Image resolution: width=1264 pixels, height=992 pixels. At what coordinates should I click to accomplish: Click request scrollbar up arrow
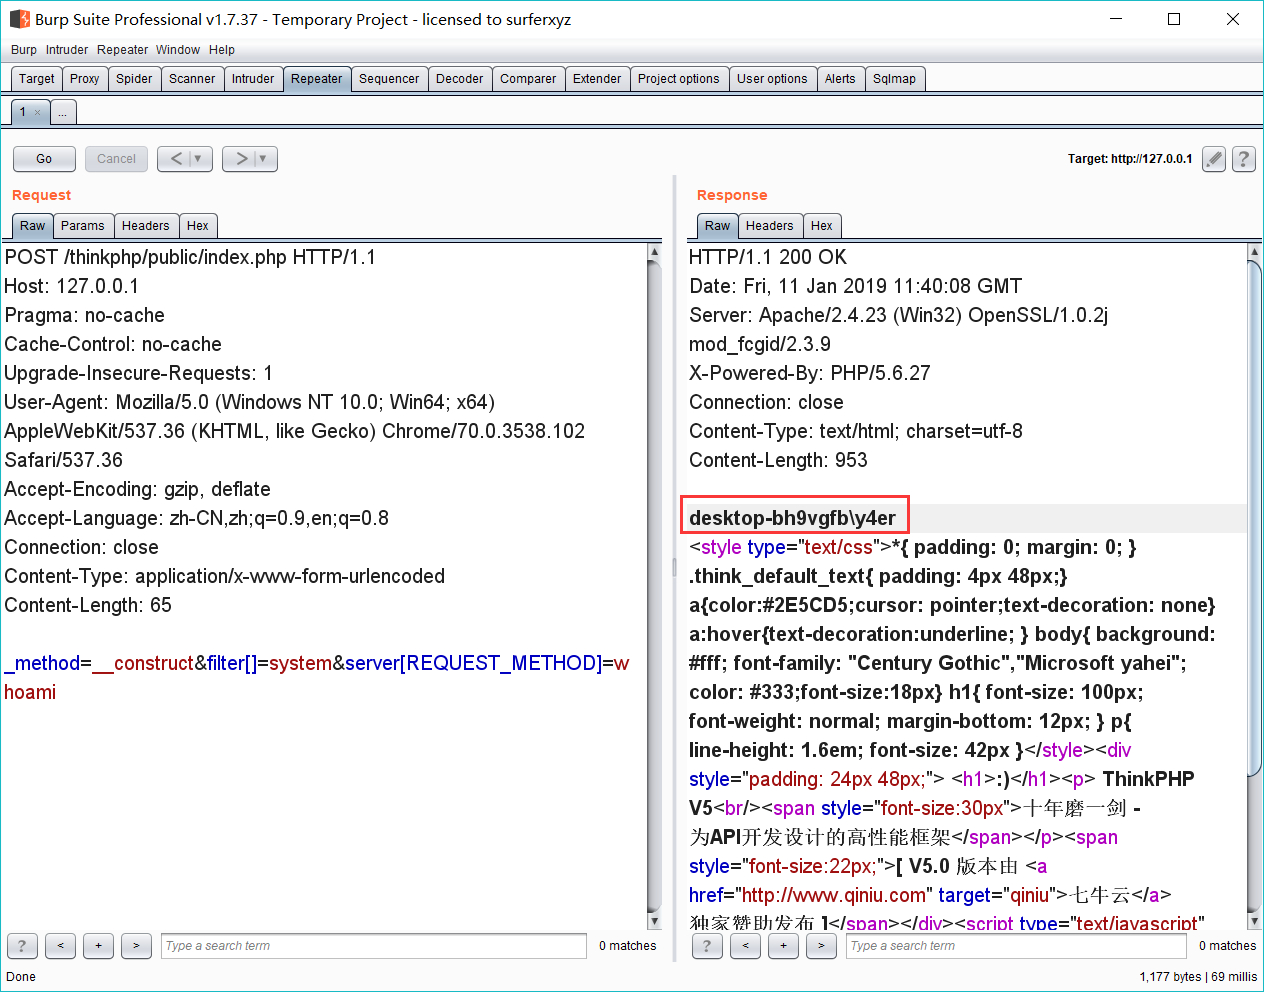[655, 252]
